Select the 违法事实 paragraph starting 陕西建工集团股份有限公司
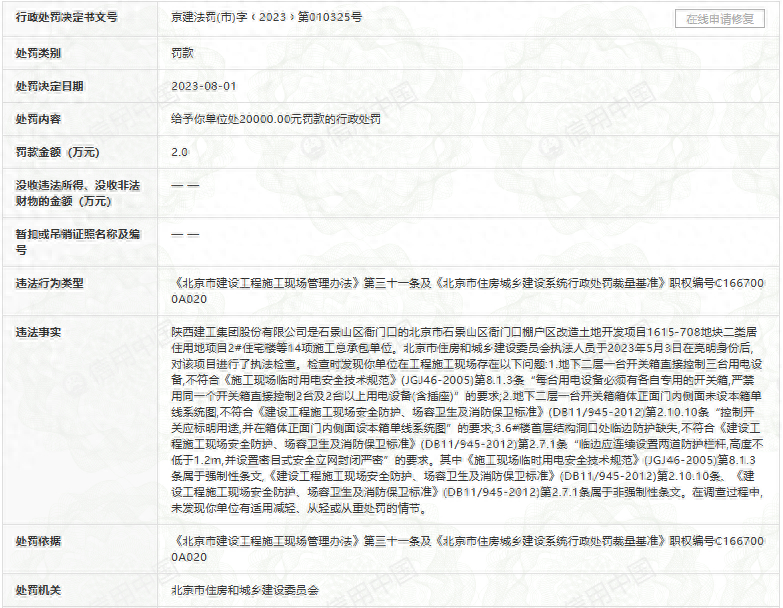783x608 pixels. coord(467,420)
